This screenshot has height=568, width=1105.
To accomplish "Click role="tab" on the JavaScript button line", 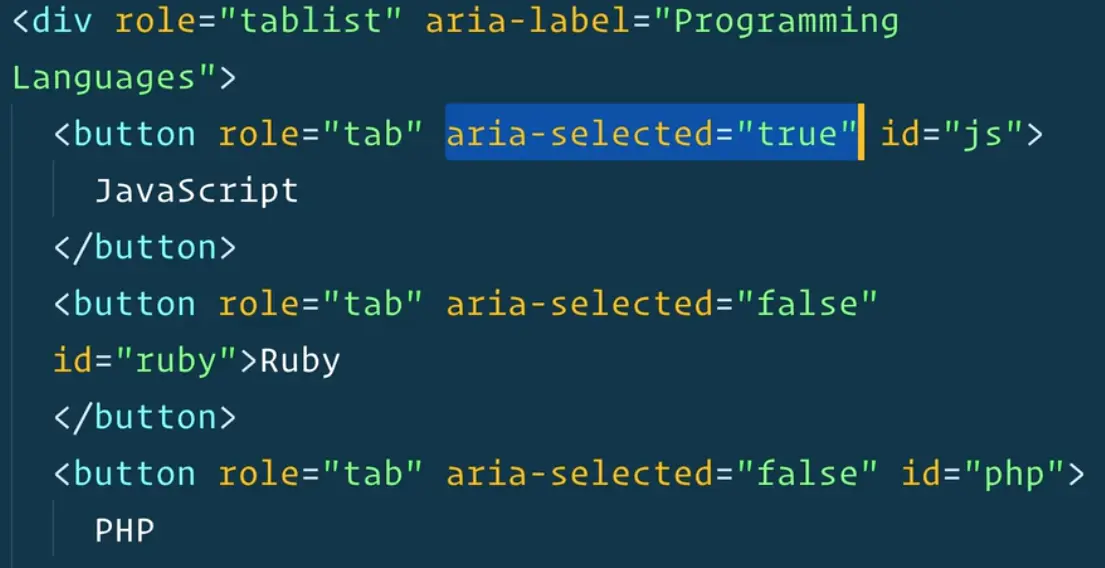I will coord(319,134).
